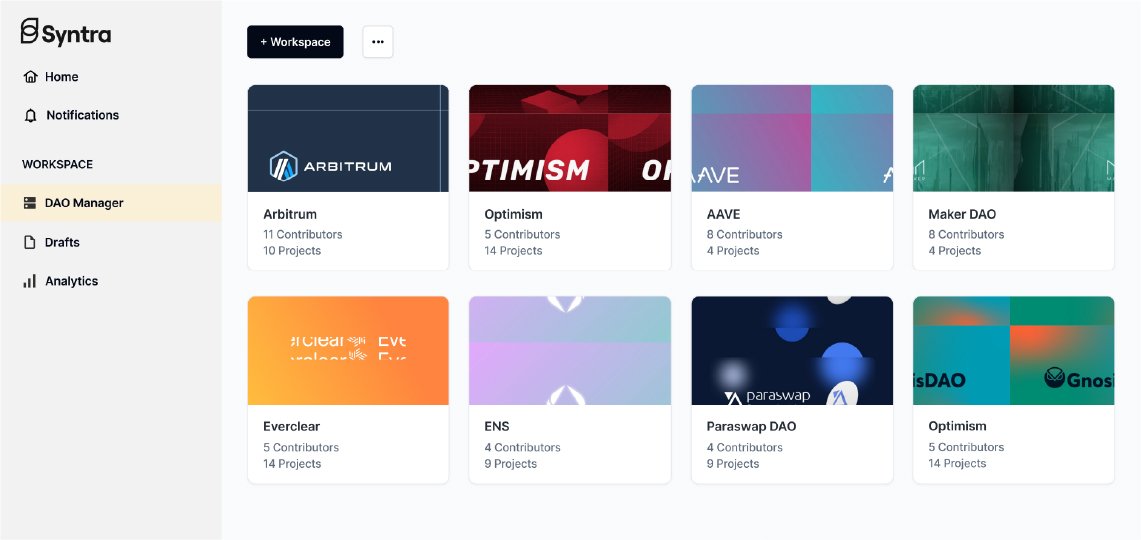Click the Drafts document icon
This screenshot has width=1141, height=540.
(x=30, y=242)
